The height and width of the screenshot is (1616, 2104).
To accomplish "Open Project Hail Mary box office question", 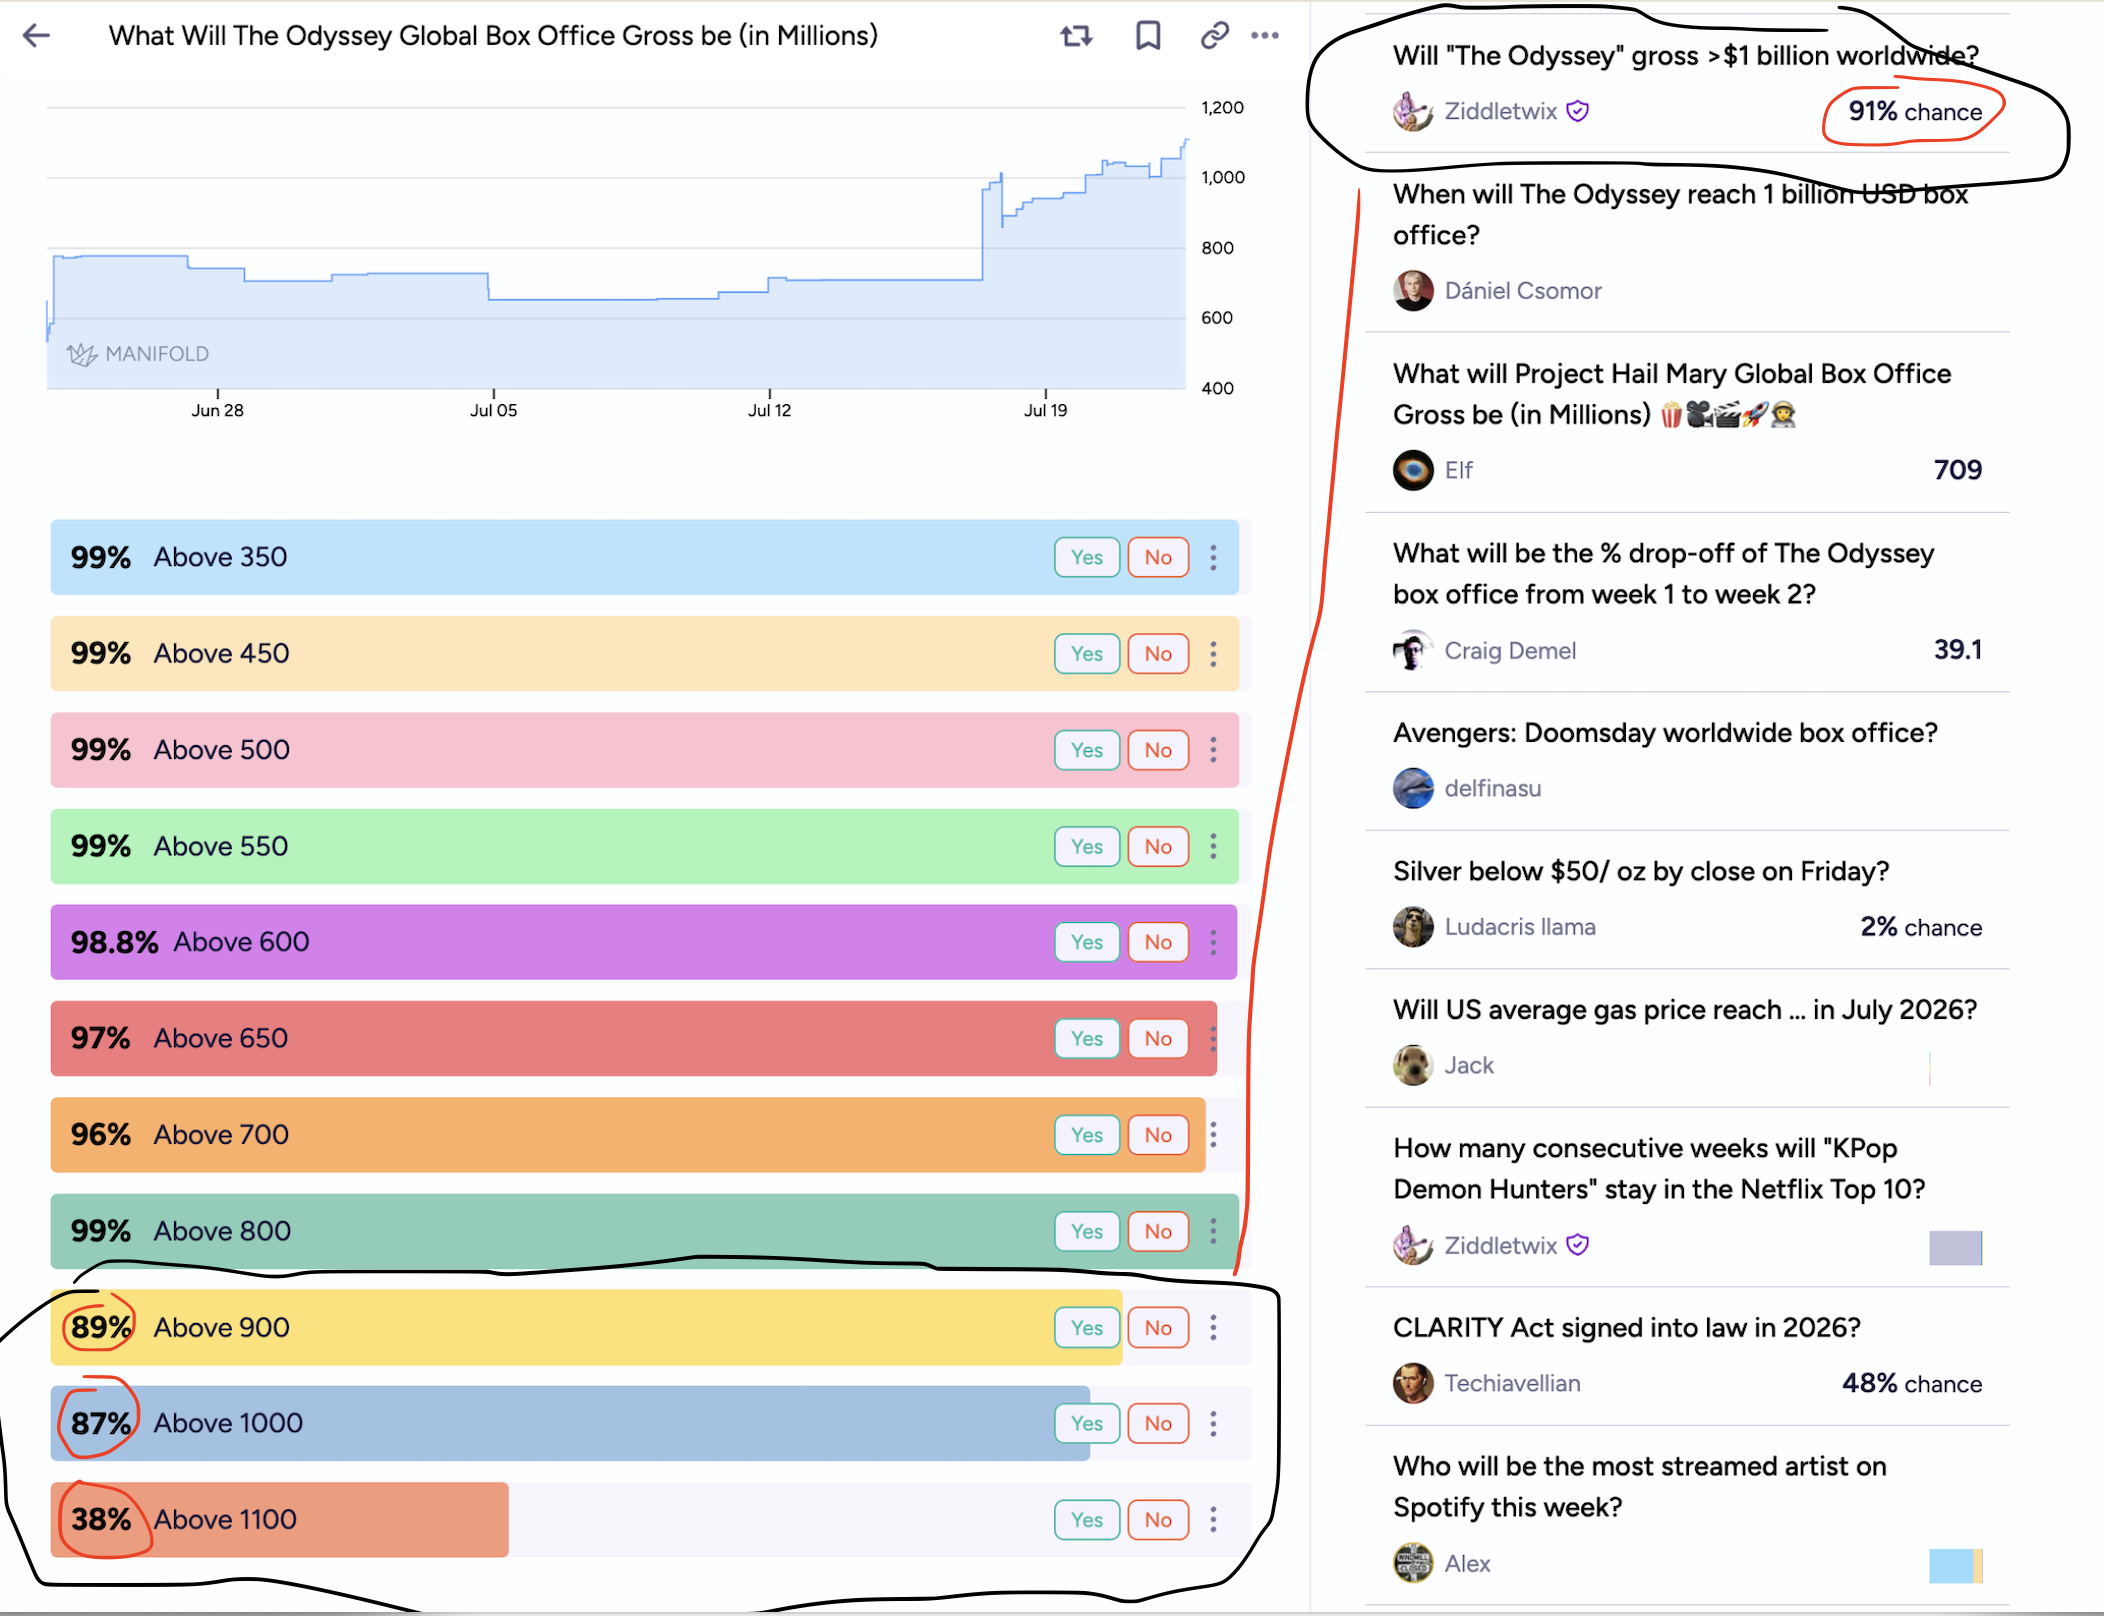I will point(1672,394).
